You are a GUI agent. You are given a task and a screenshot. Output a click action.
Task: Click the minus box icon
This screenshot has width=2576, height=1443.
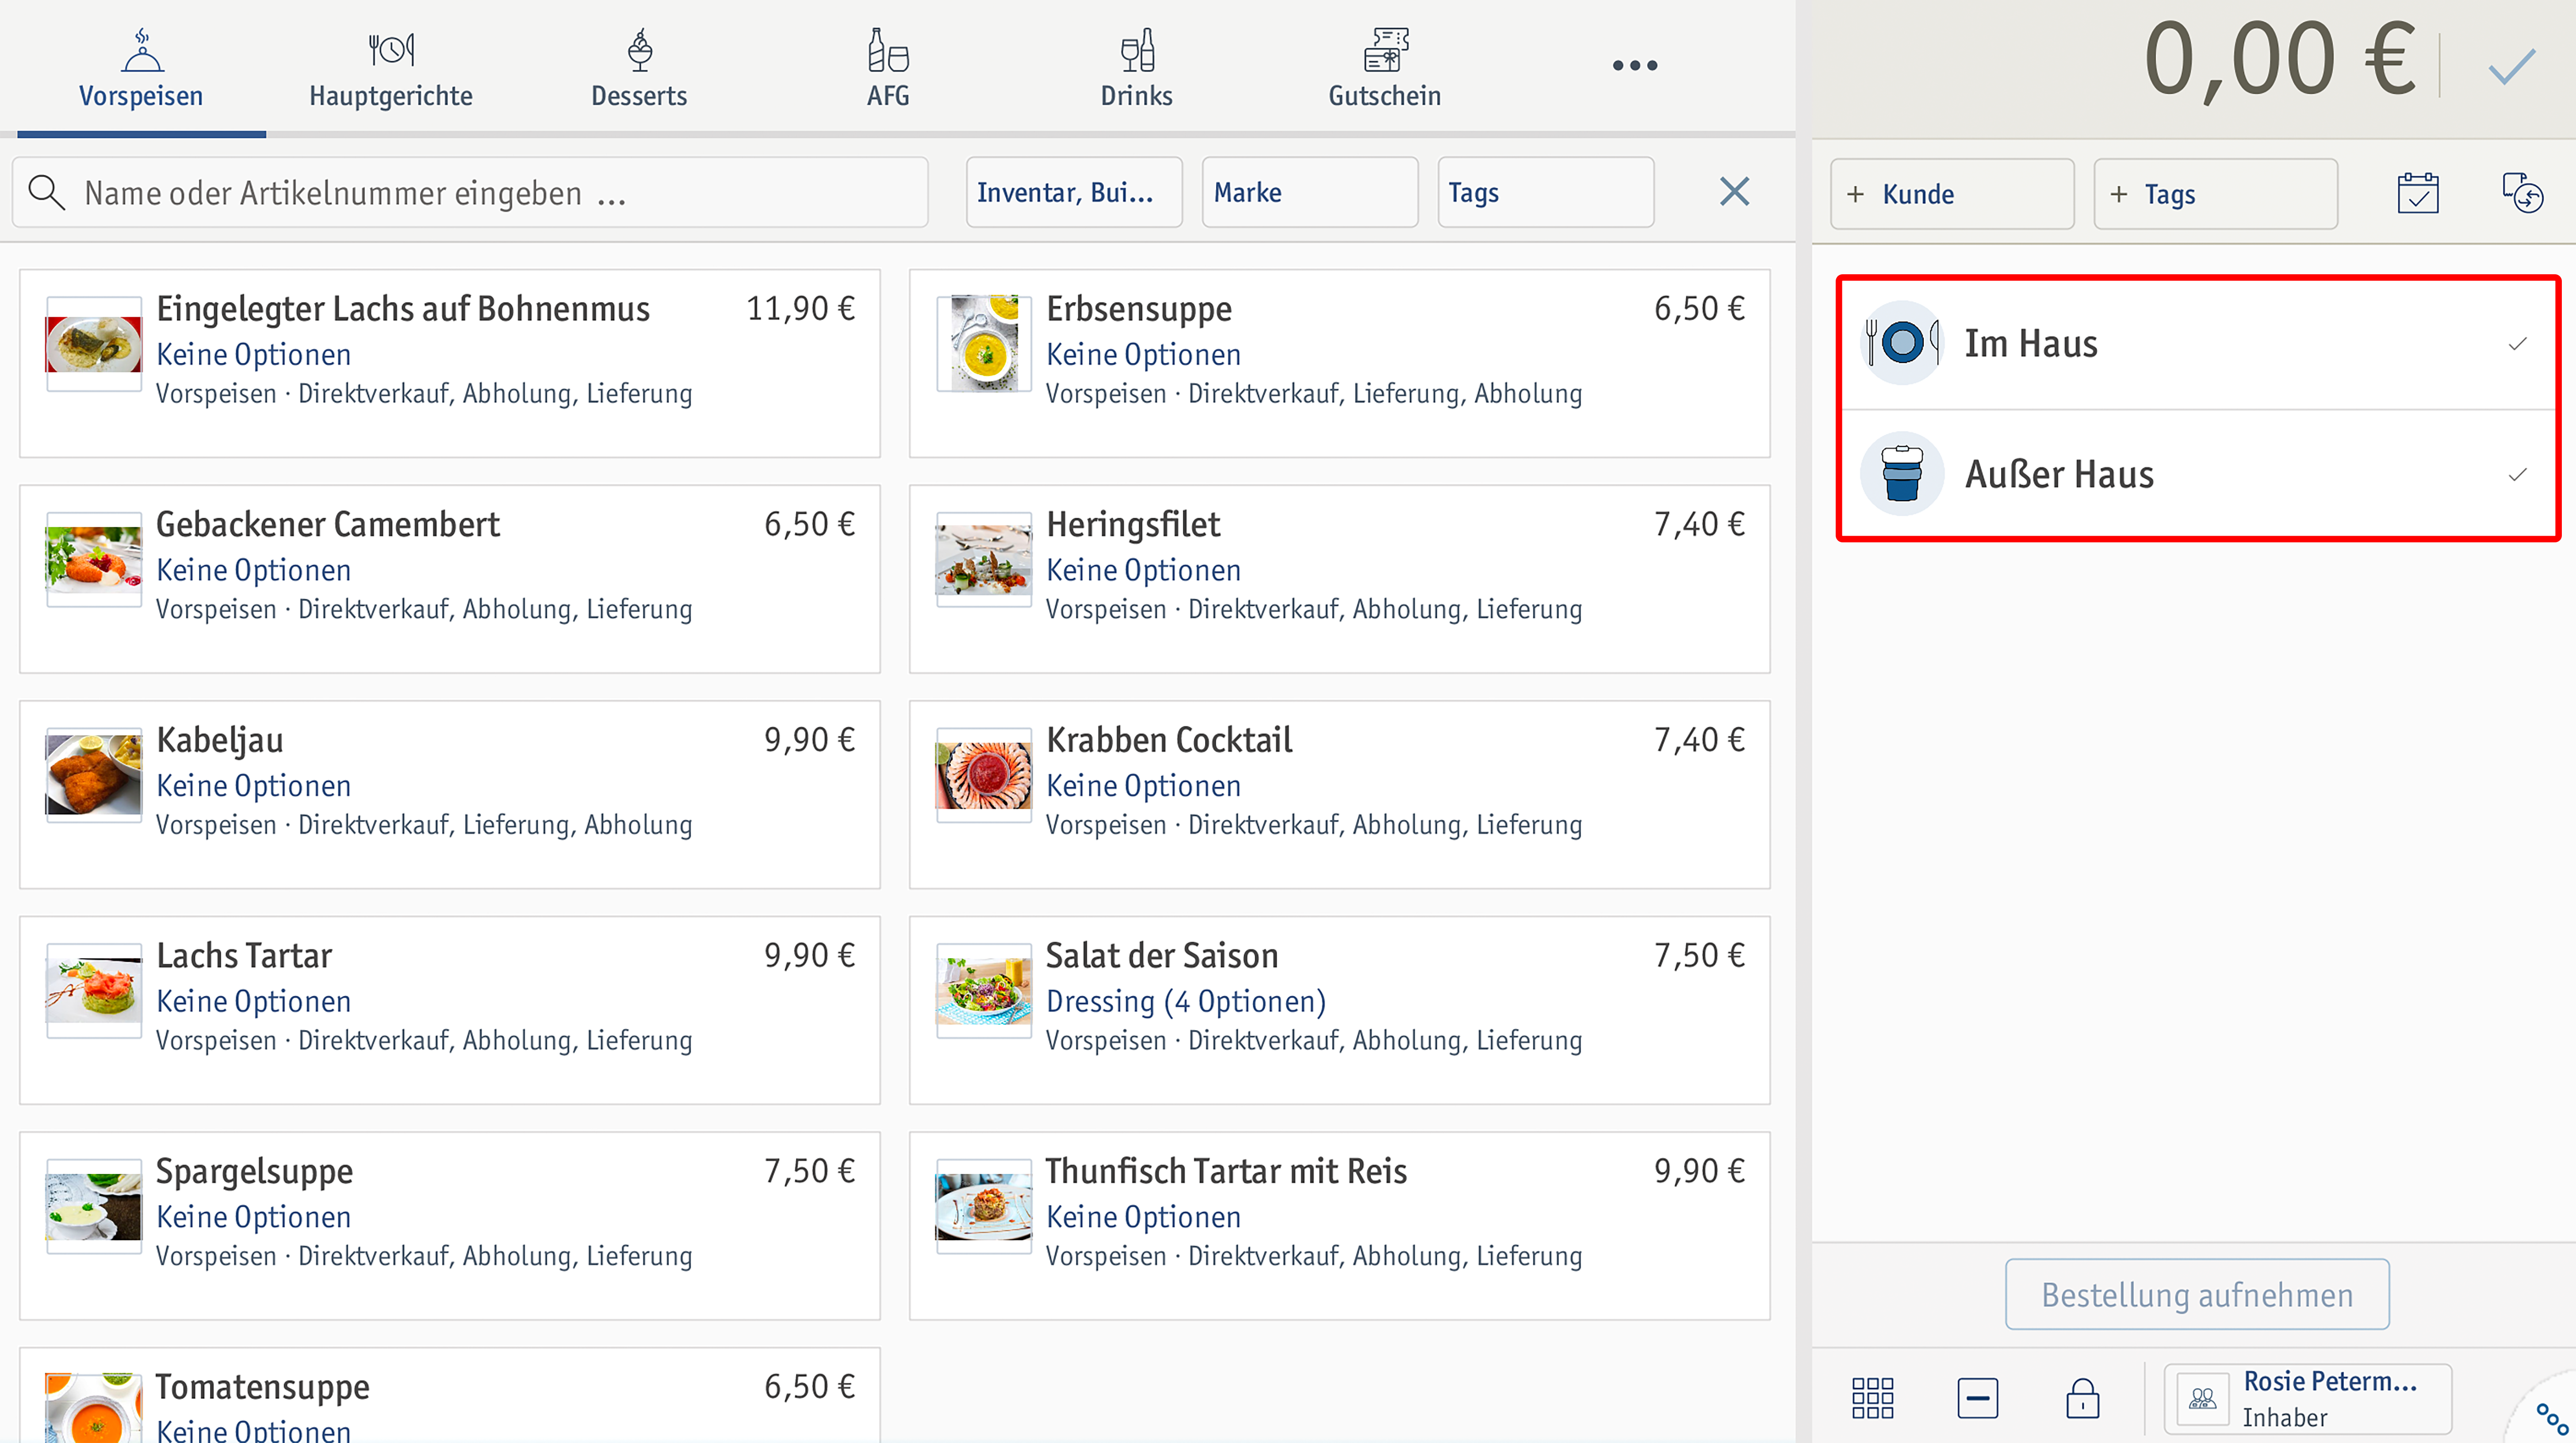coord(1977,1398)
